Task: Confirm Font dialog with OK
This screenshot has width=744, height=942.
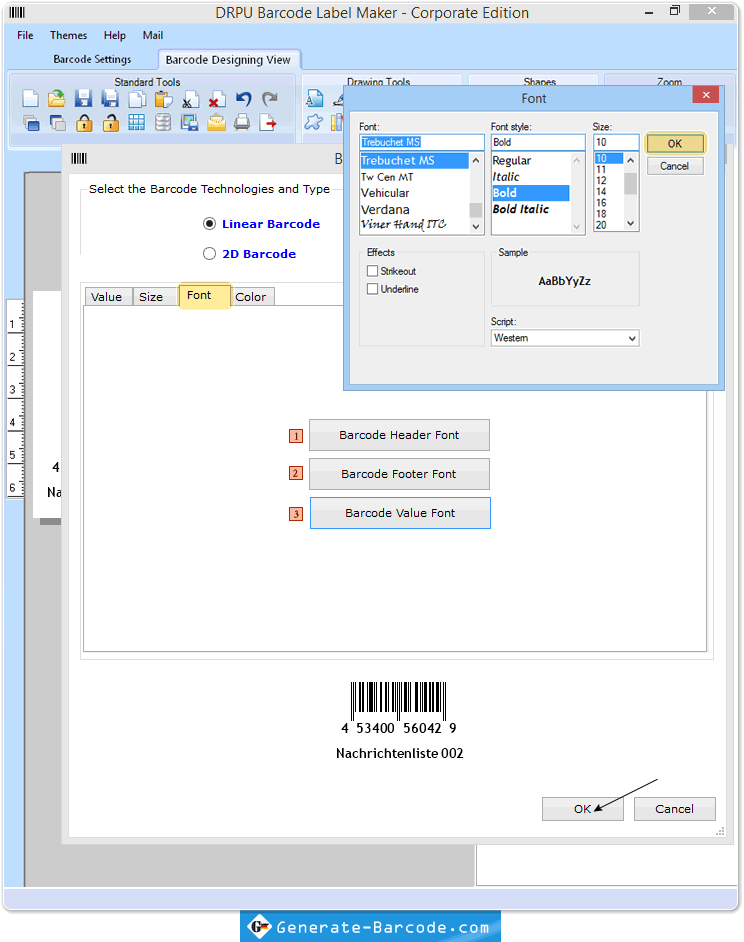Action: click(675, 144)
